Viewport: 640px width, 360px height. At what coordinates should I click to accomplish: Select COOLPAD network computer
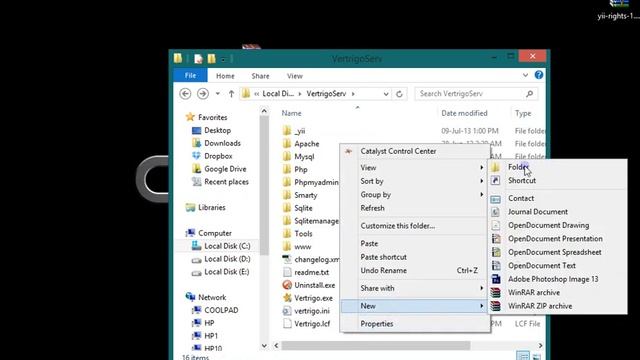(221, 310)
